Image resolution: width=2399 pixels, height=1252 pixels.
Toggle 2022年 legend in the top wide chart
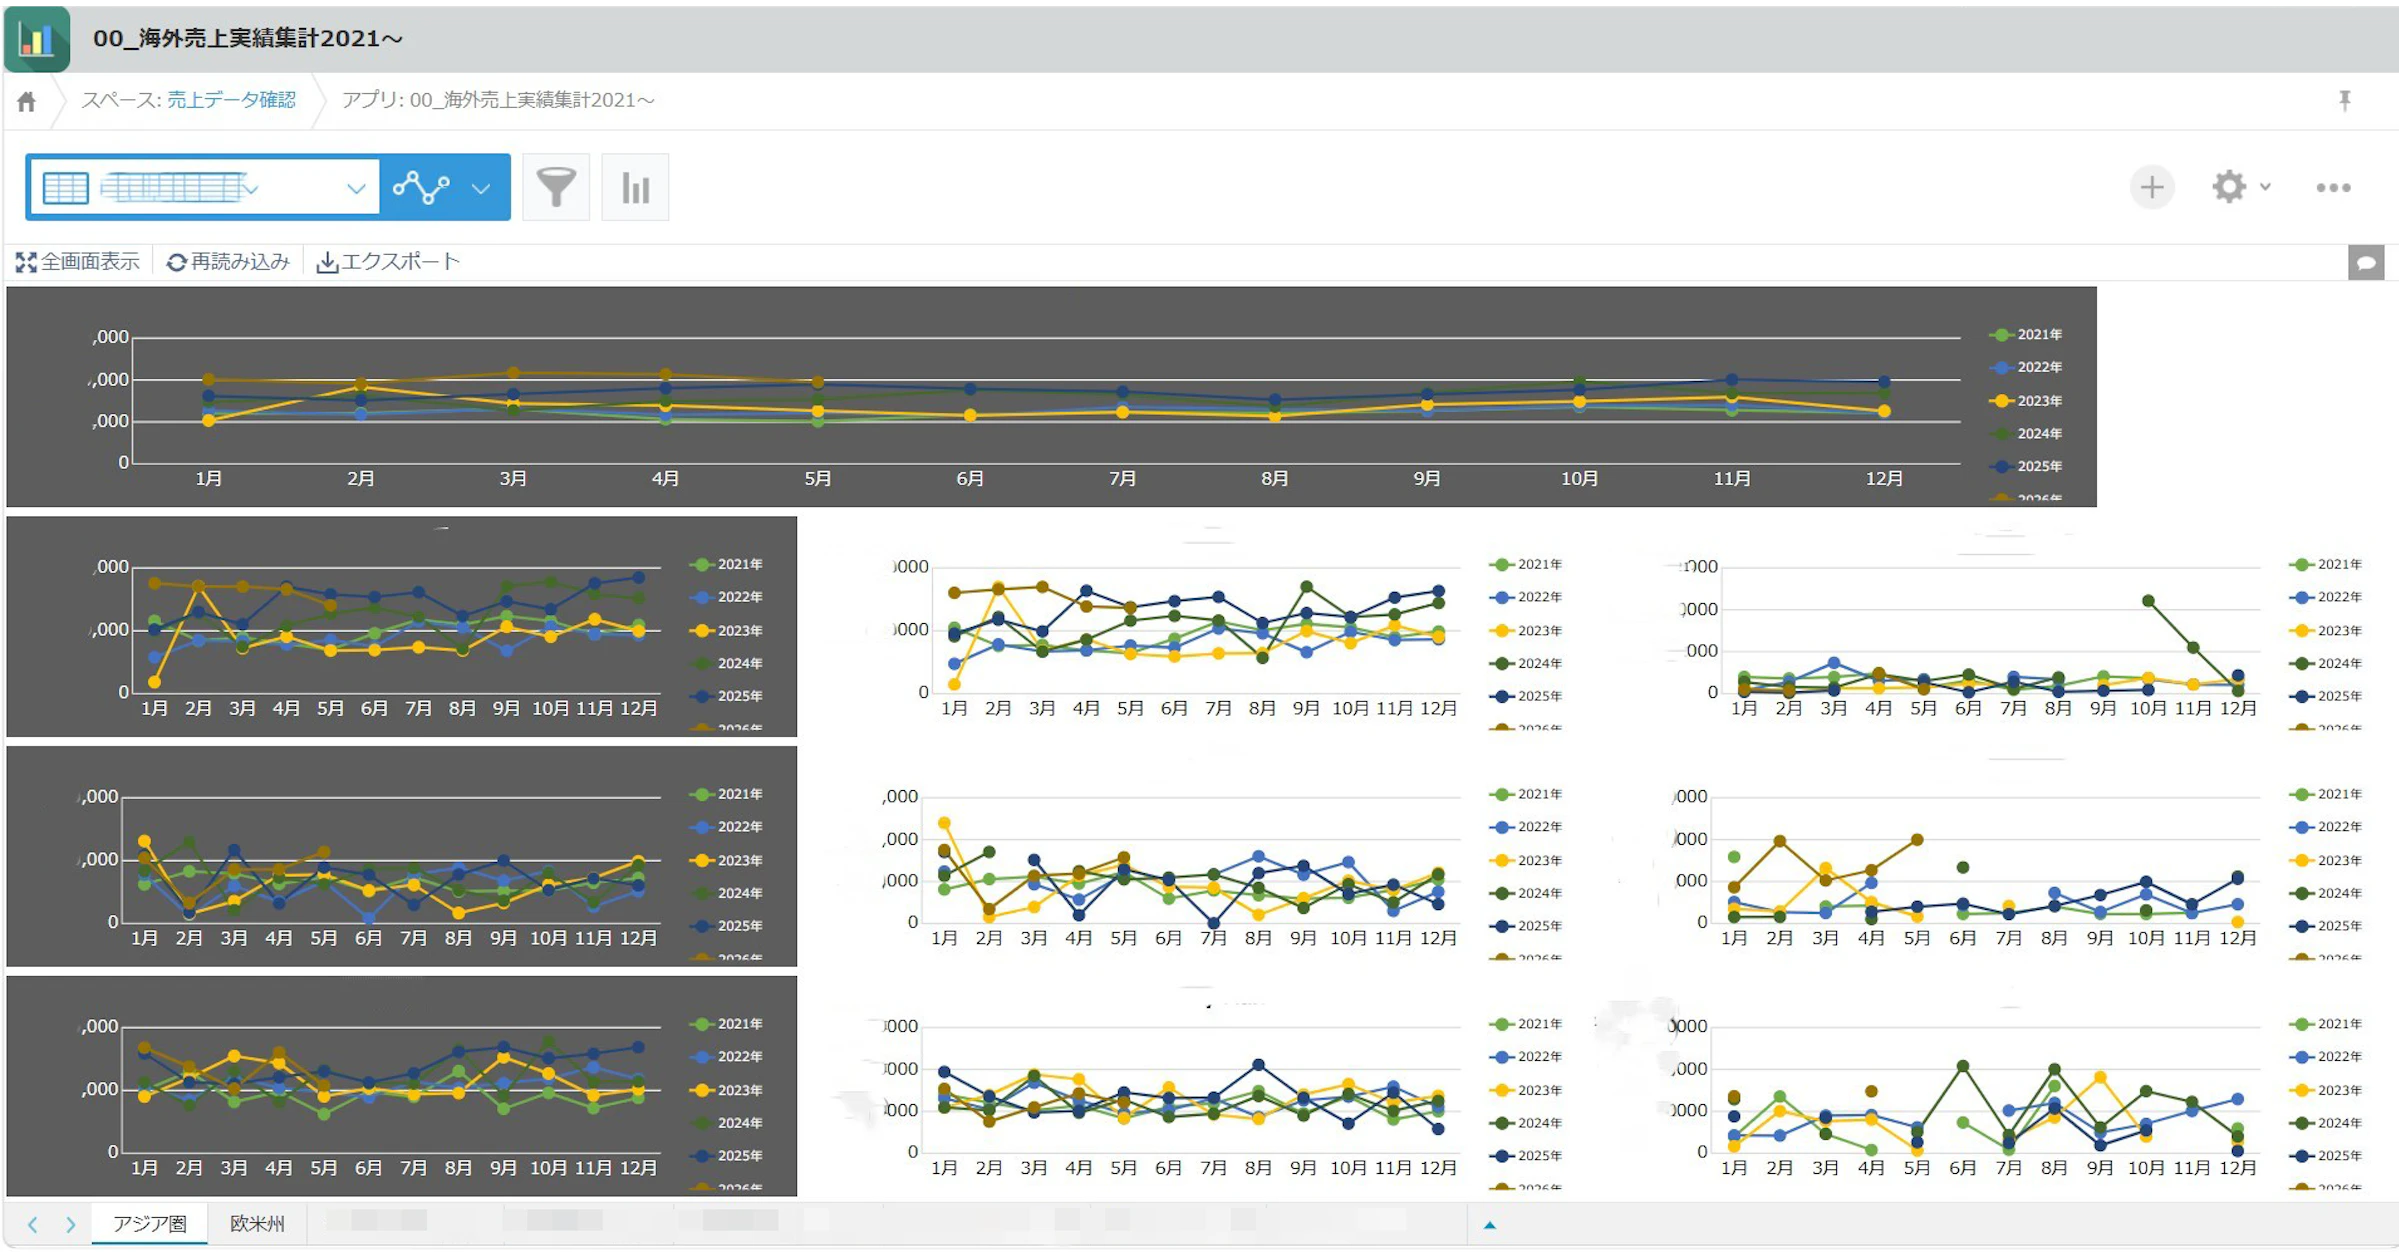(2026, 368)
